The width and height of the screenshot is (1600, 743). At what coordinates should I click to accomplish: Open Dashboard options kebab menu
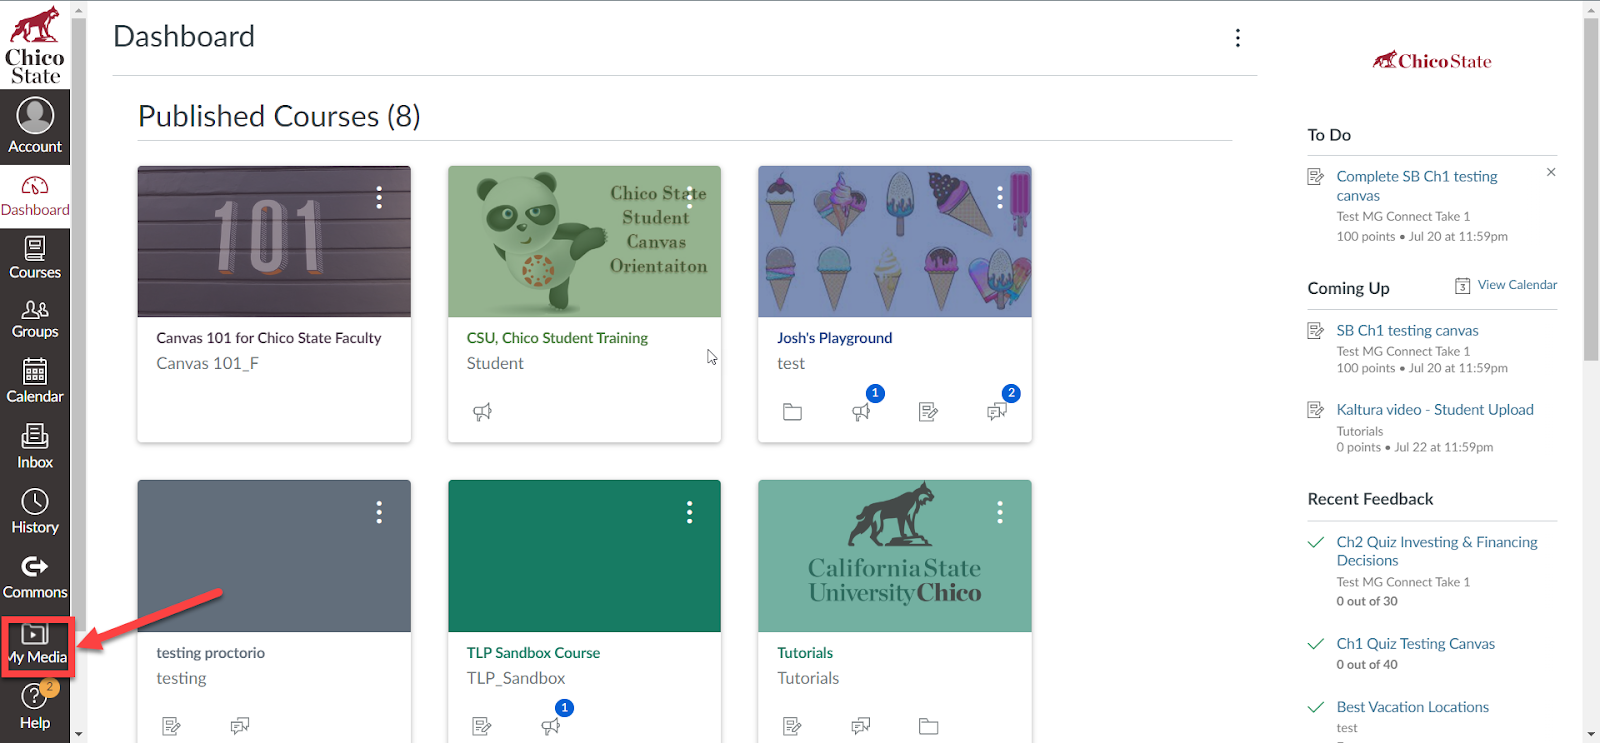1238,38
